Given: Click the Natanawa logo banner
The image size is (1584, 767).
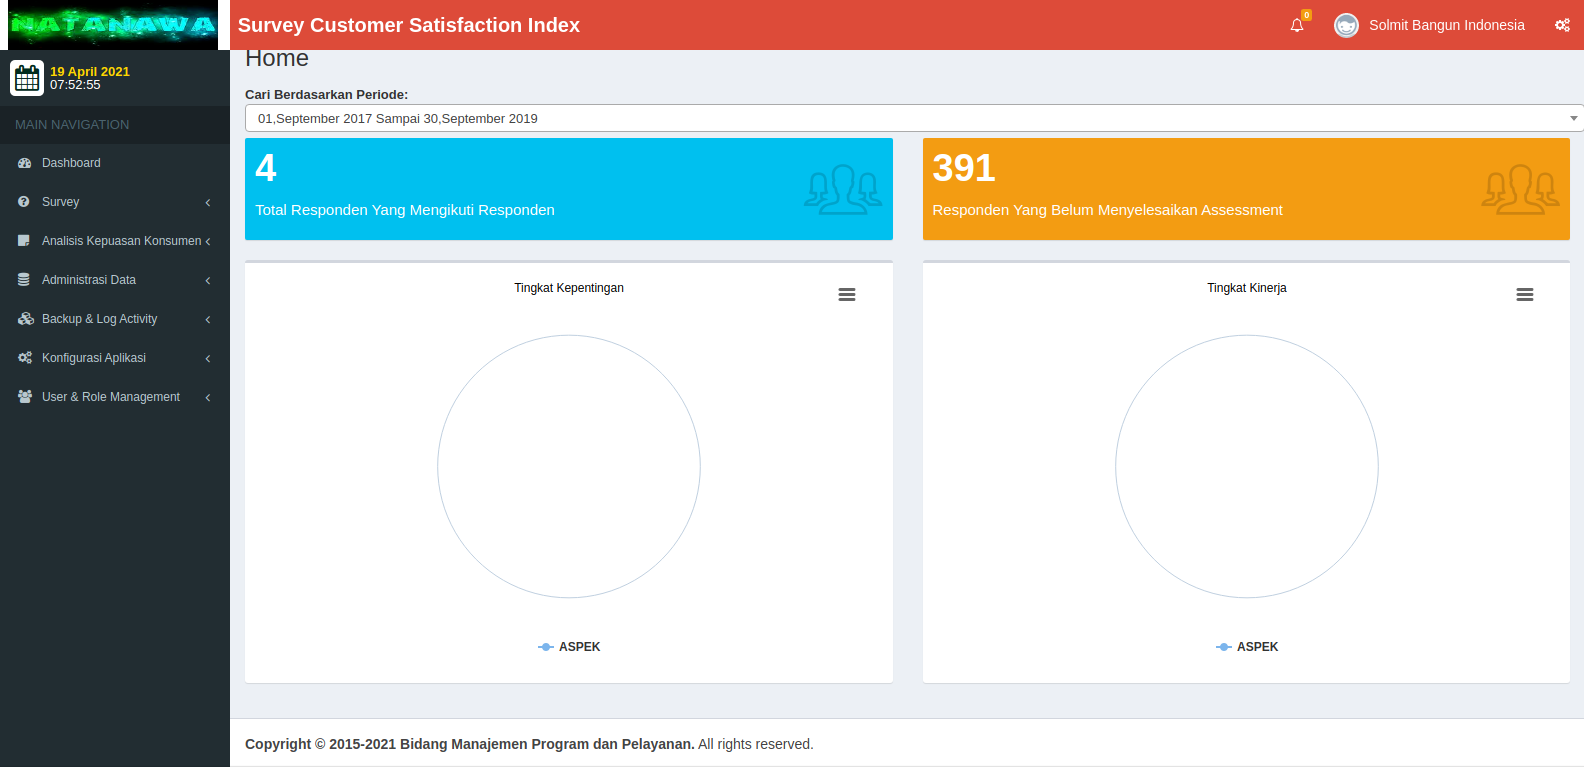Looking at the screenshot, I should tap(113, 25).
